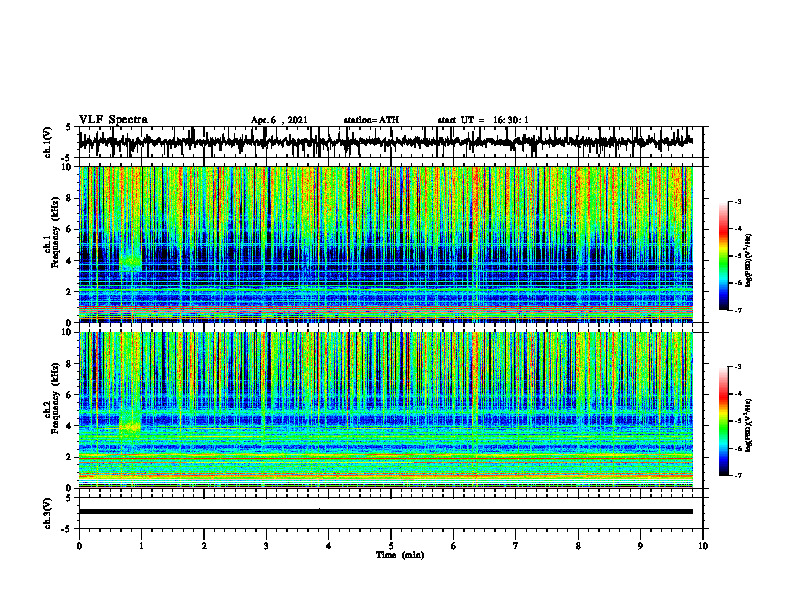Screen dimensions: 792x612
Task: Click the ch.1 spectrogram panel
Action: [x=385, y=244]
